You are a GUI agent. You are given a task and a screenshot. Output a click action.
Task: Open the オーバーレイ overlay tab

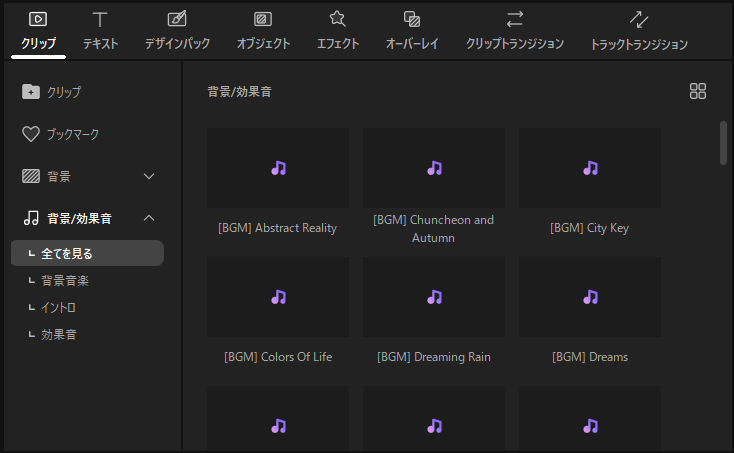pyautogui.click(x=411, y=30)
